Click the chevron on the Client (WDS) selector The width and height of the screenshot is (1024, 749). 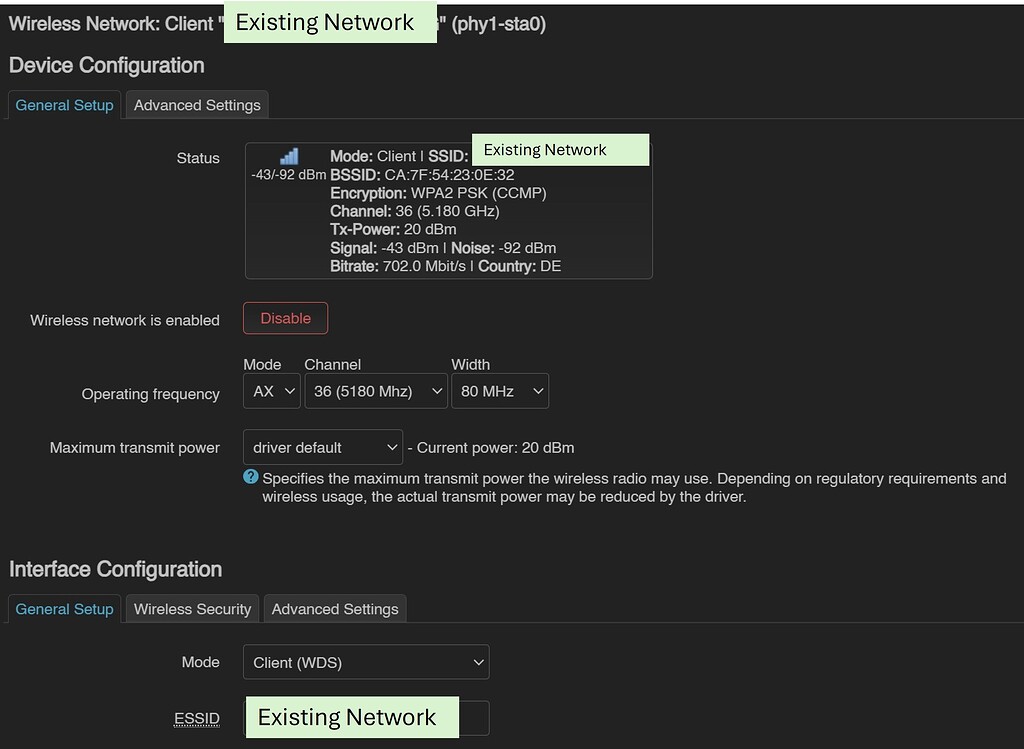pyautogui.click(x=477, y=662)
